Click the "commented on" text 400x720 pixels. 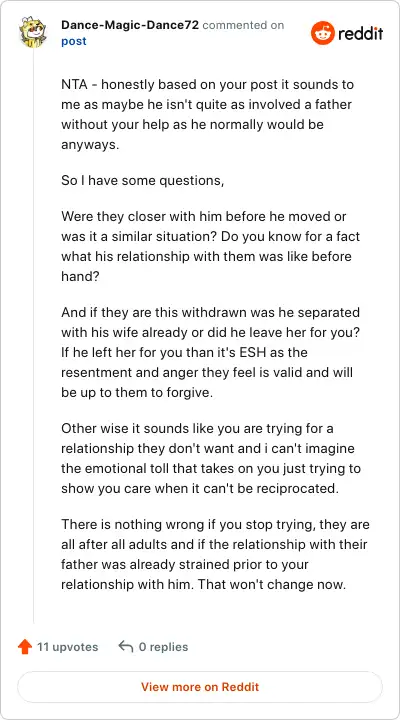243,25
